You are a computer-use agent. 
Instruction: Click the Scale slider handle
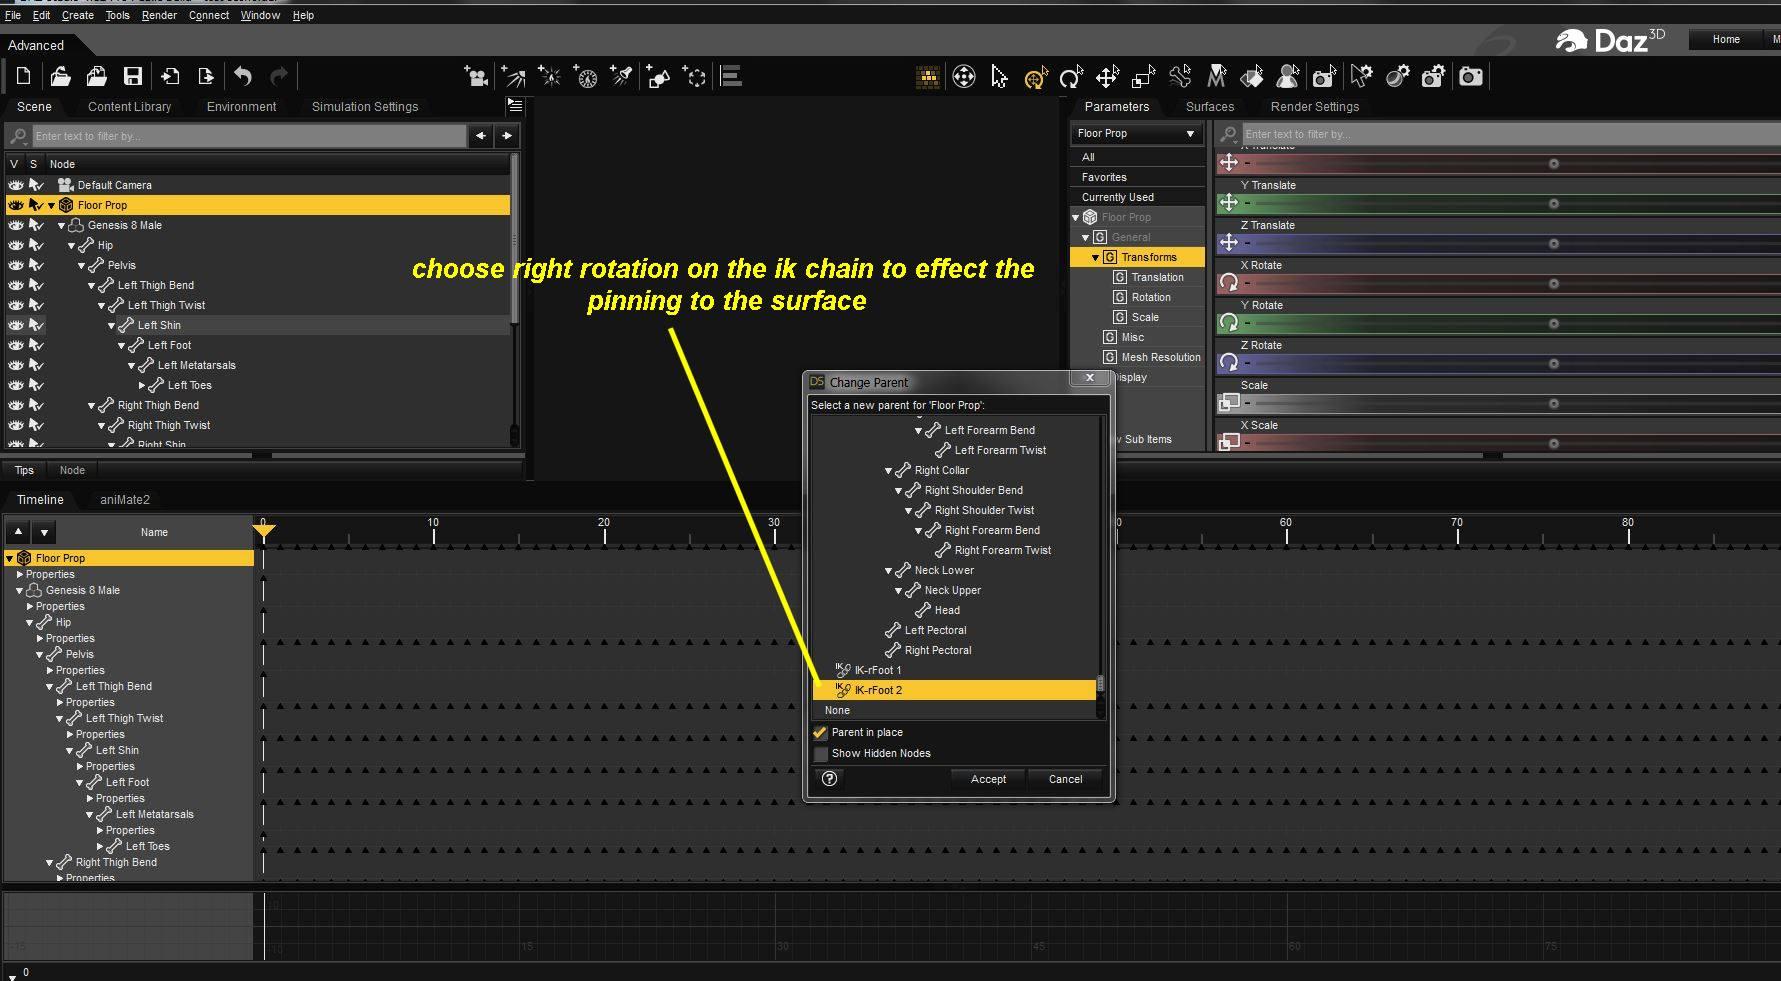(x=1553, y=403)
